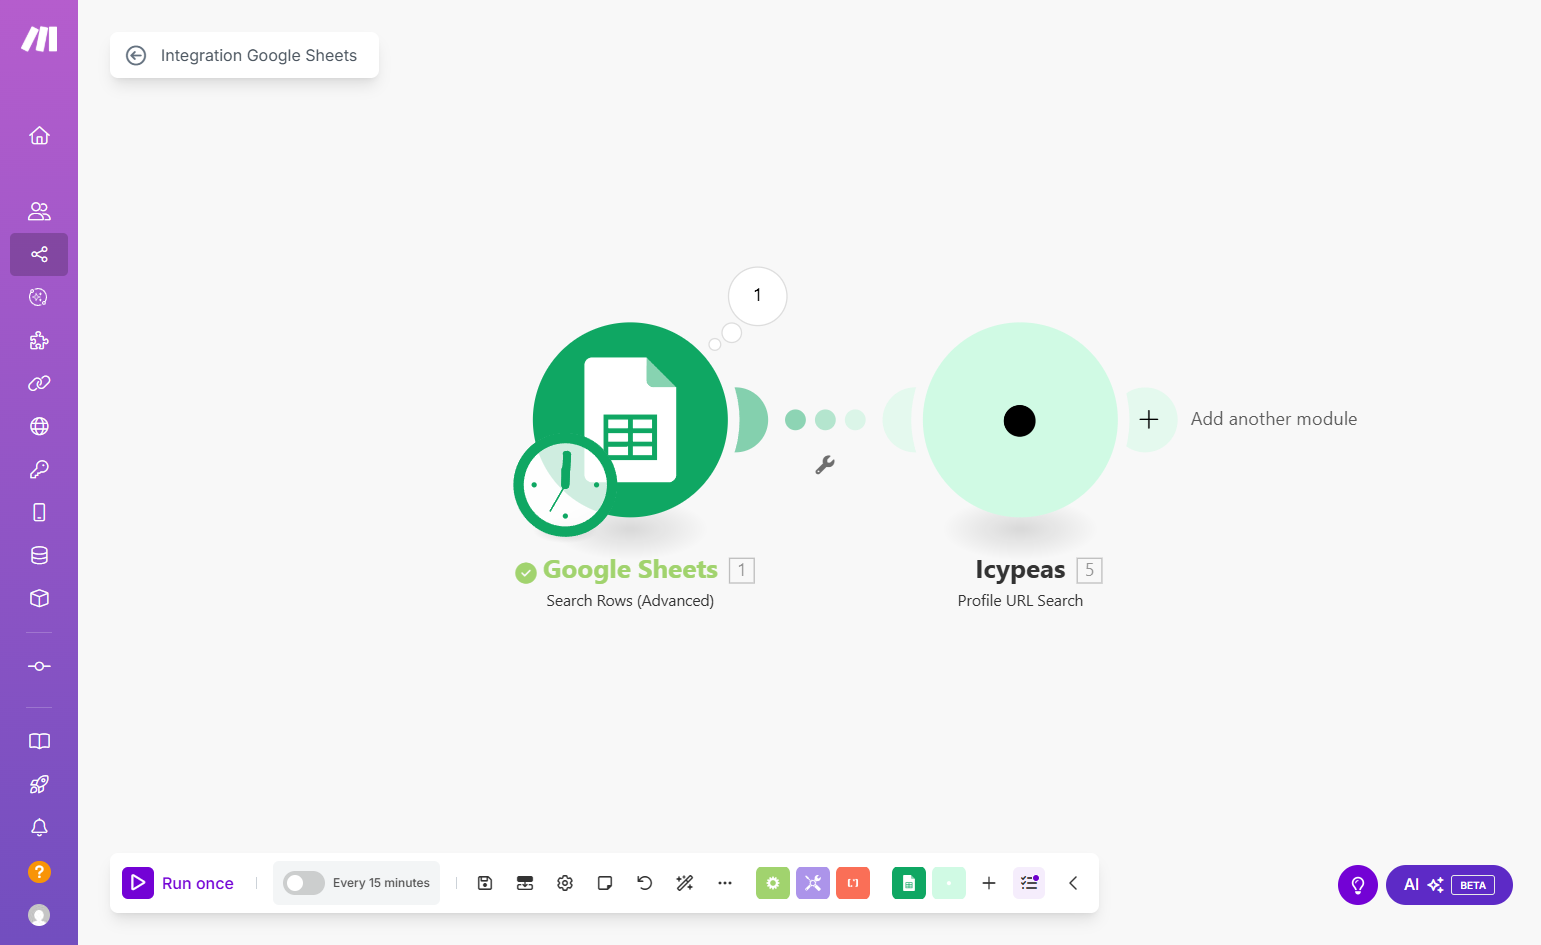The height and width of the screenshot is (945, 1541).
Task: Click the Auto-align magic wand icon
Action: pyautogui.click(x=685, y=883)
